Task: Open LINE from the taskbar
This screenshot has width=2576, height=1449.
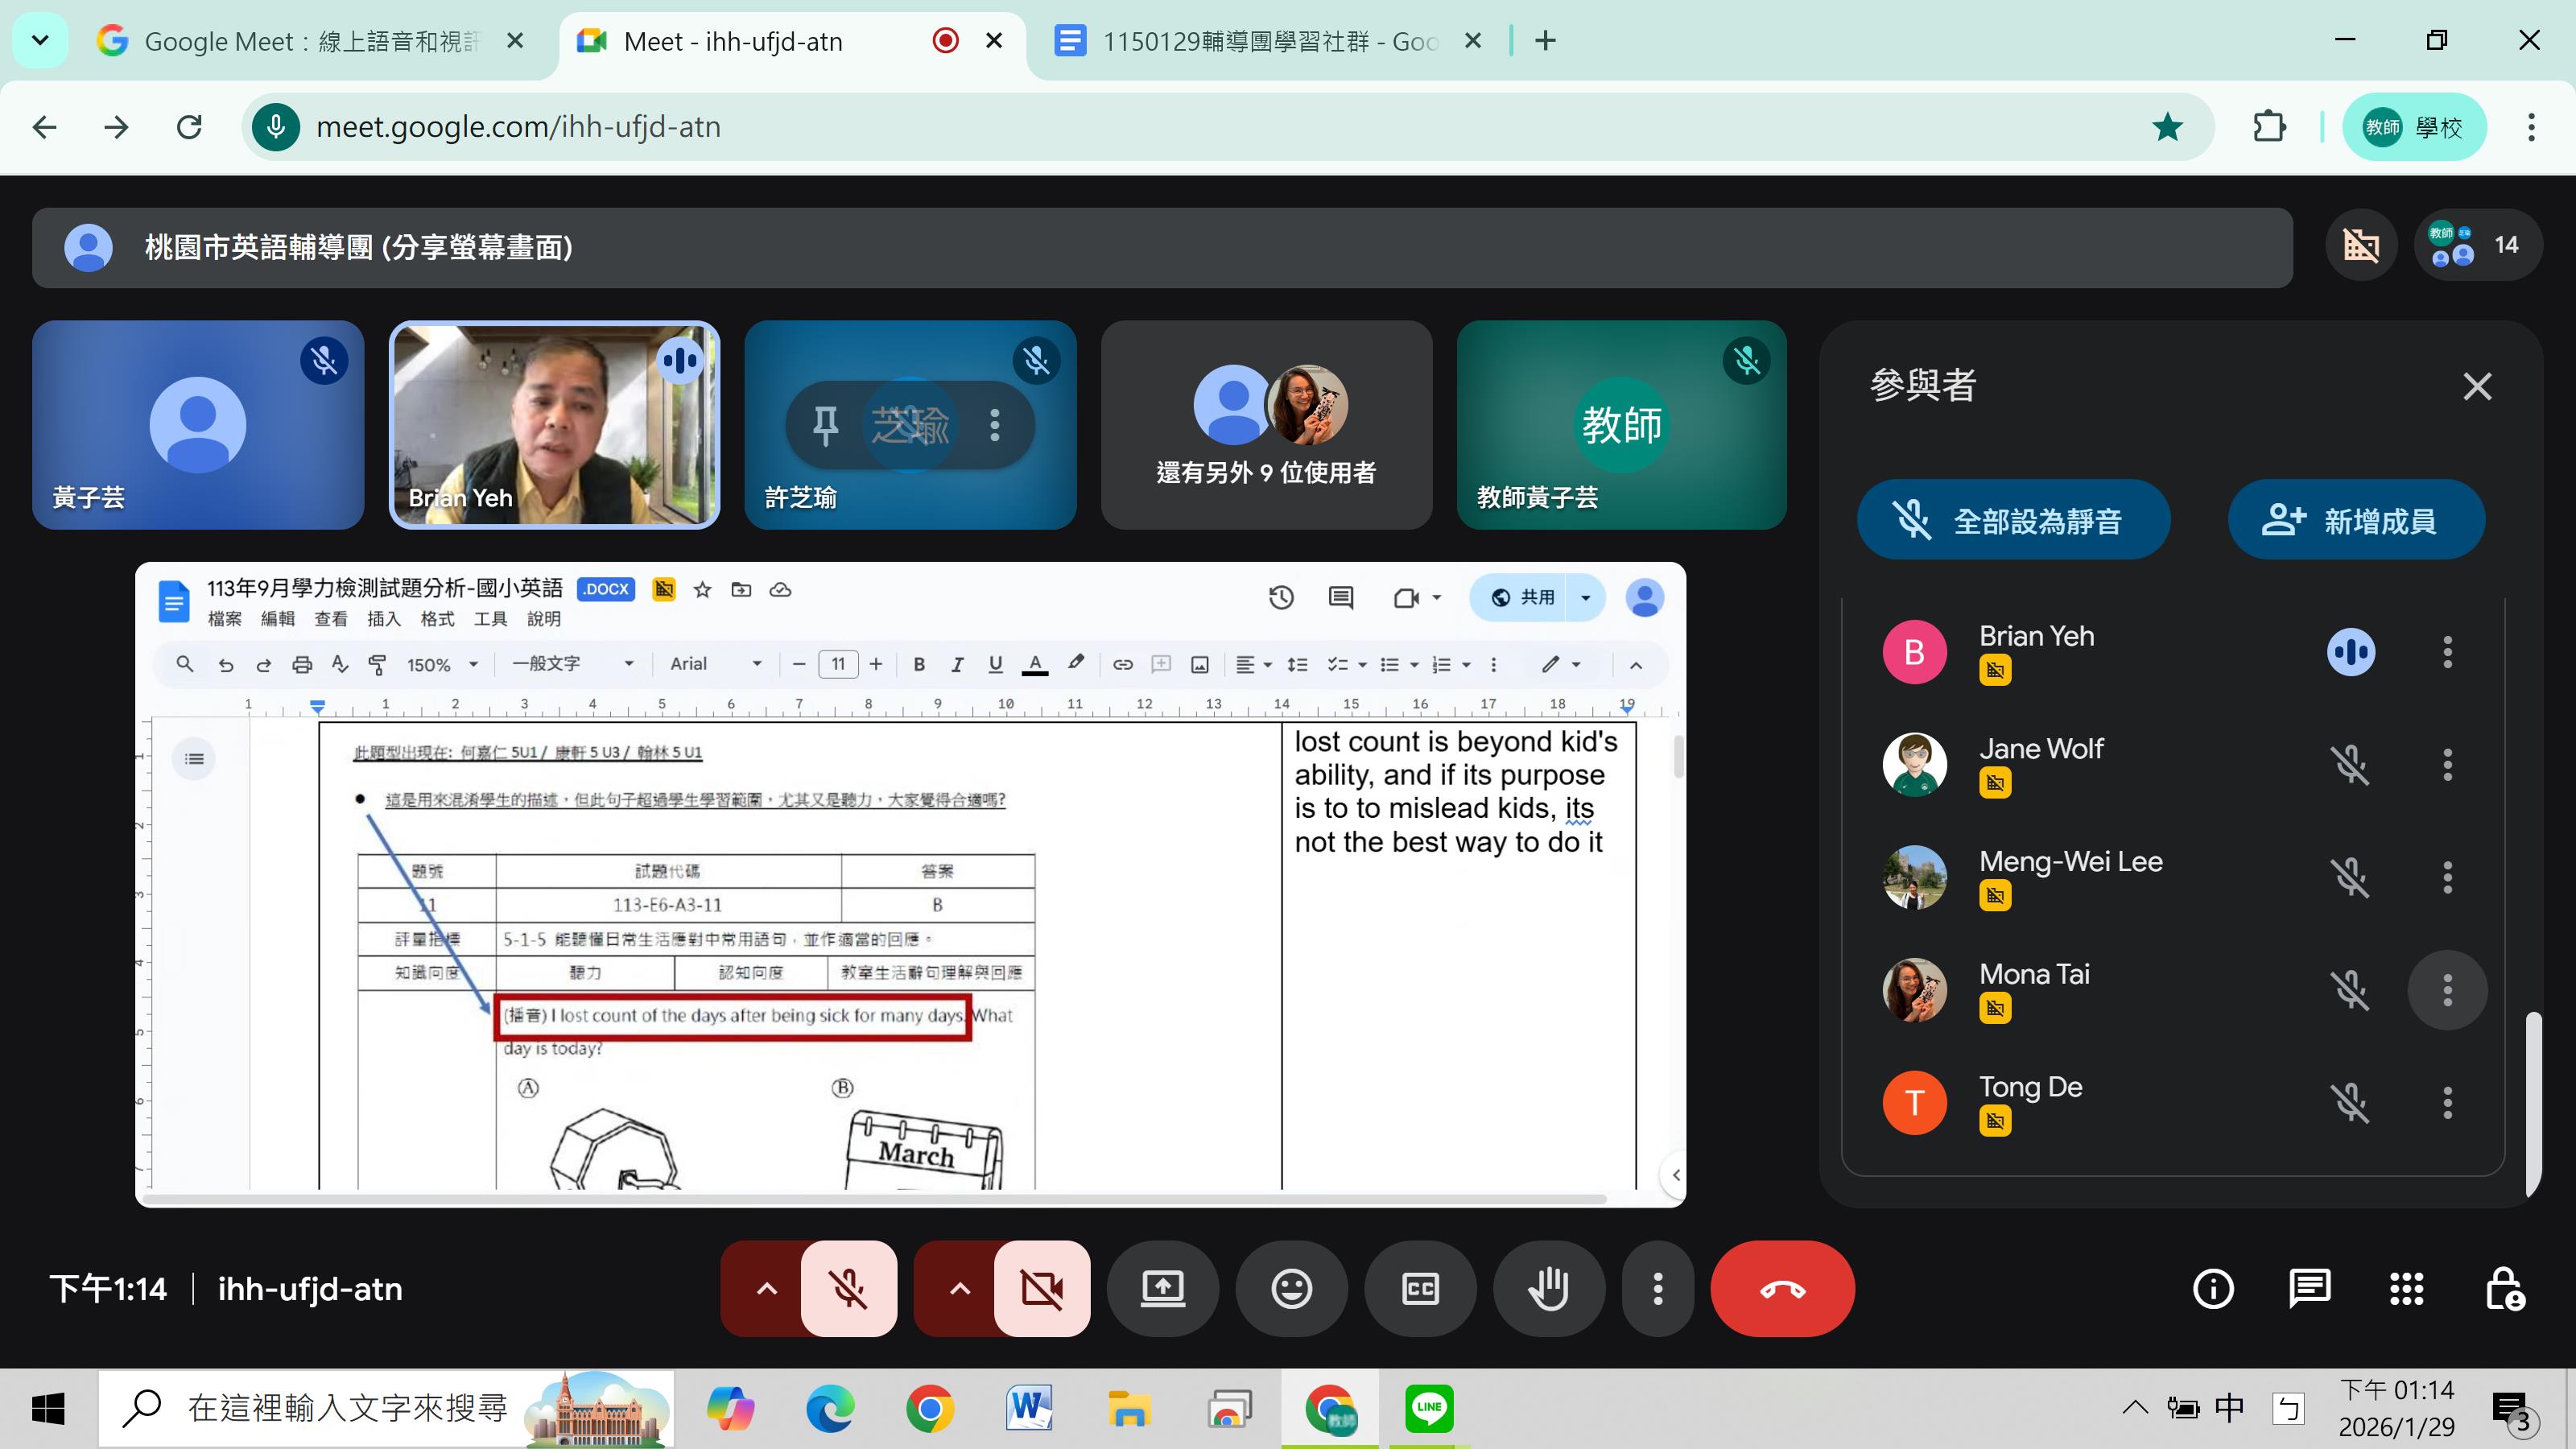Action: pos(1428,1408)
